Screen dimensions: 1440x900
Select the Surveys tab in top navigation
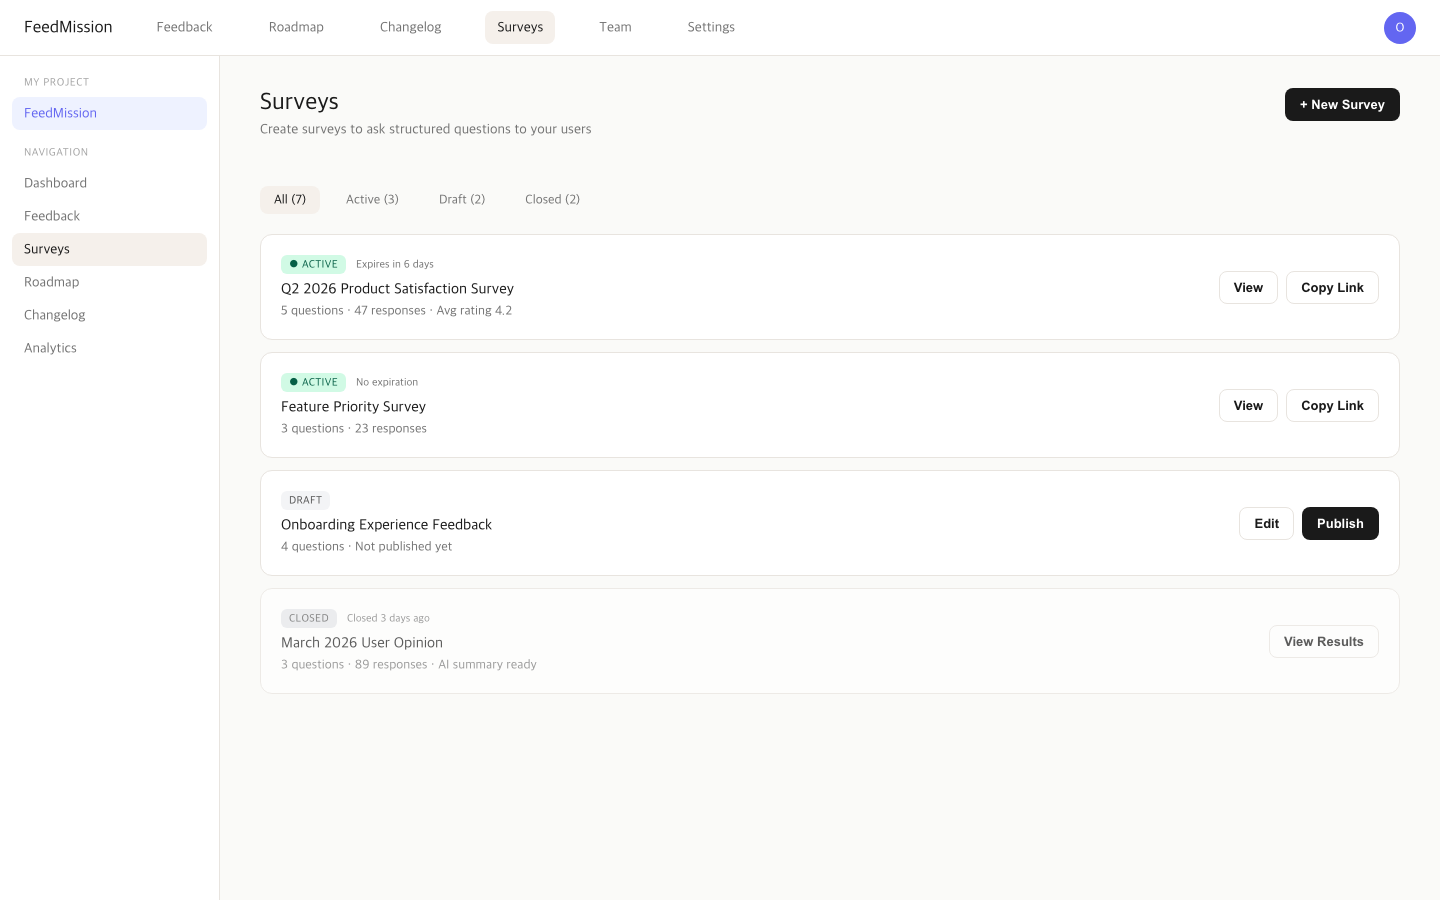click(x=520, y=27)
